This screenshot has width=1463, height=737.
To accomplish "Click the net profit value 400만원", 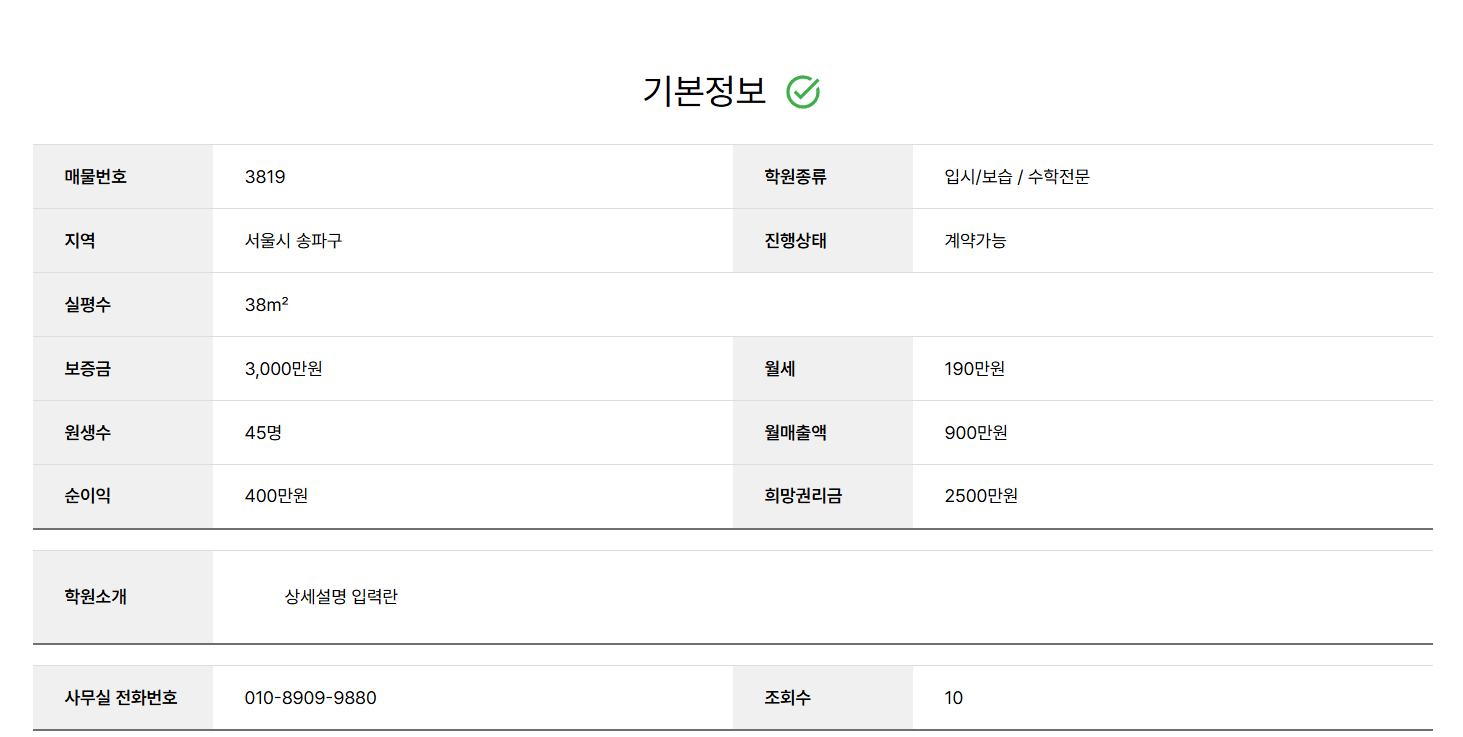I will pos(276,496).
